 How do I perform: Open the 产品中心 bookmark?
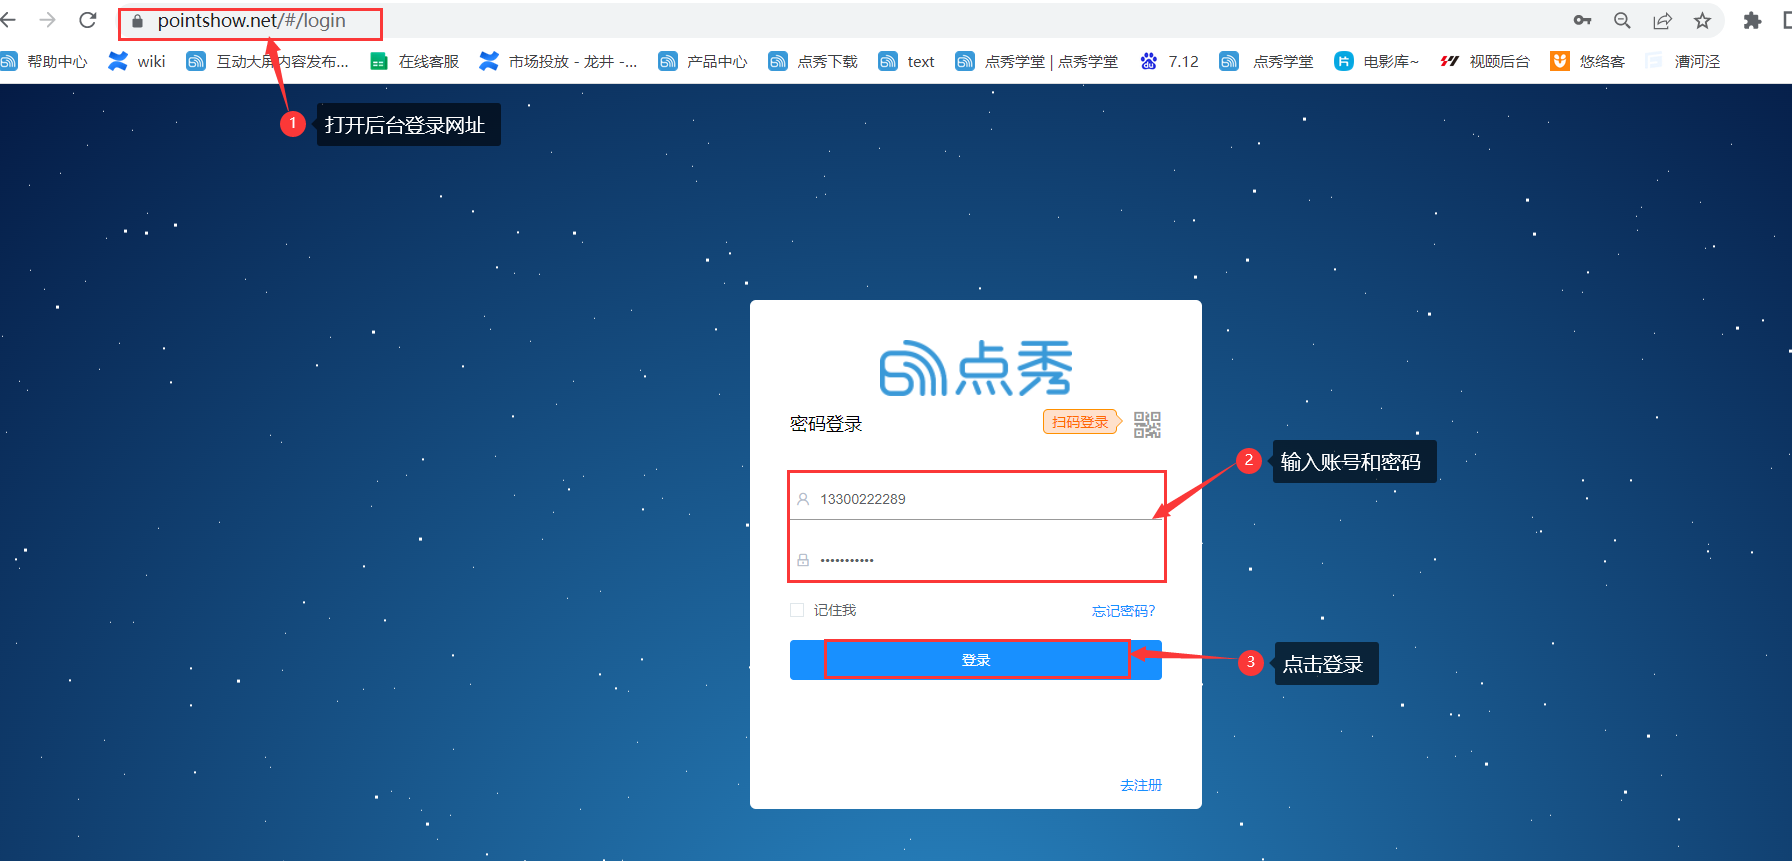[x=703, y=61]
